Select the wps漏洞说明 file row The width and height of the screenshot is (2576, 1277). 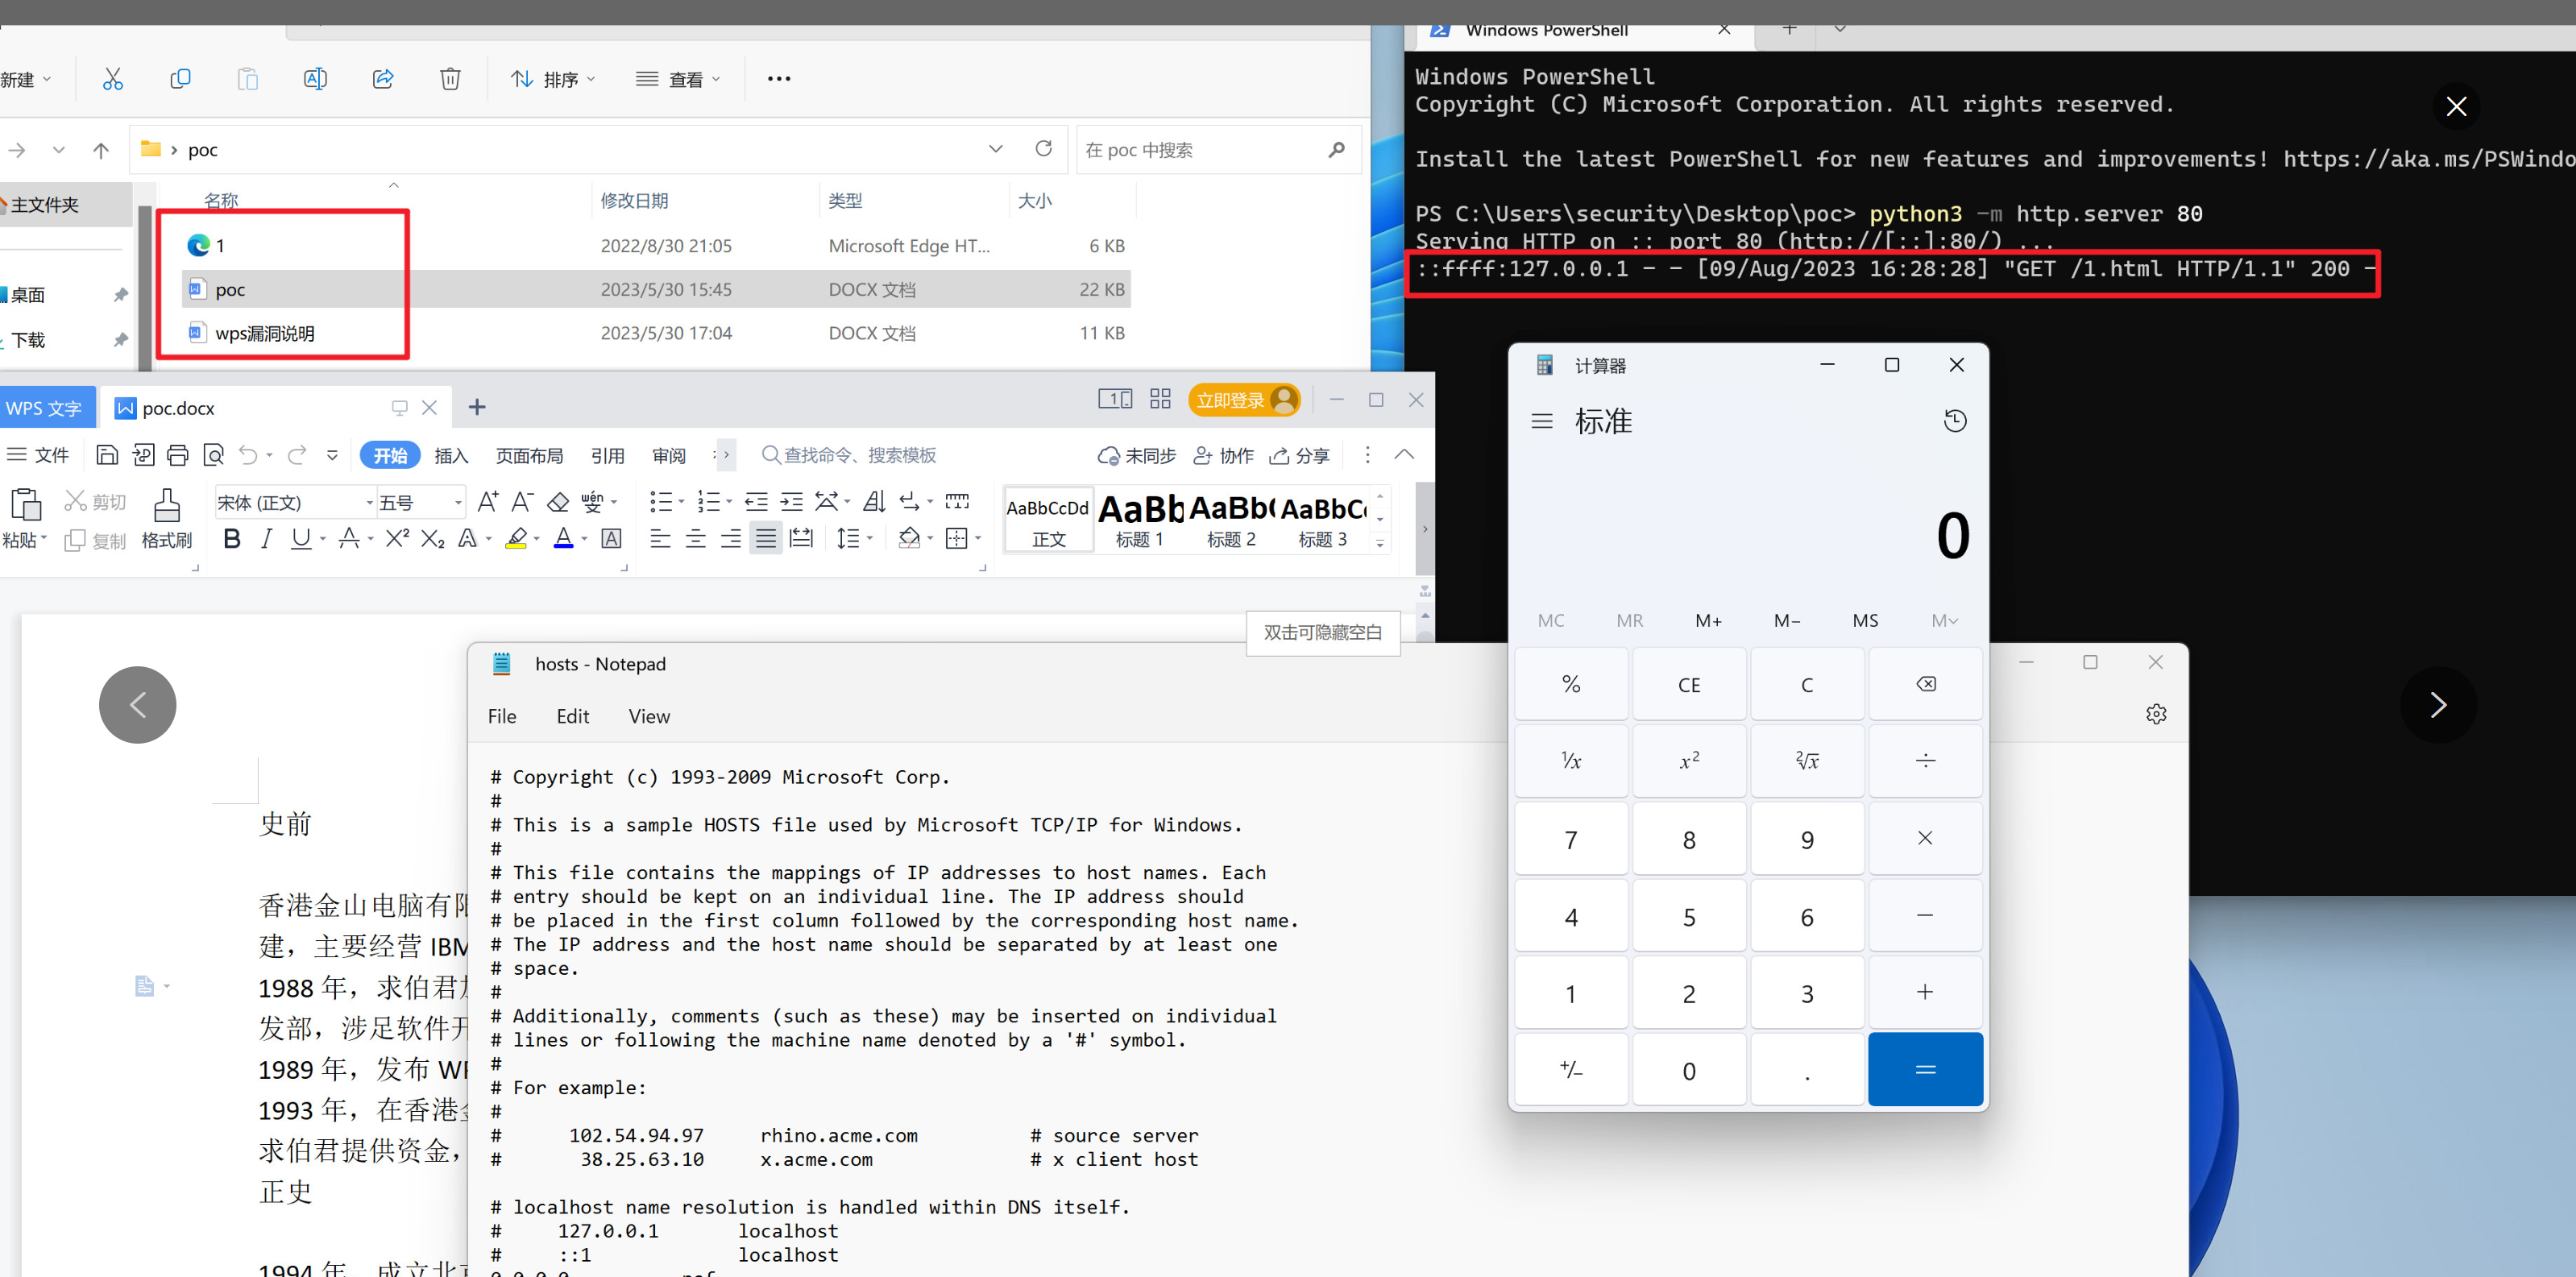click(x=656, y=333)
